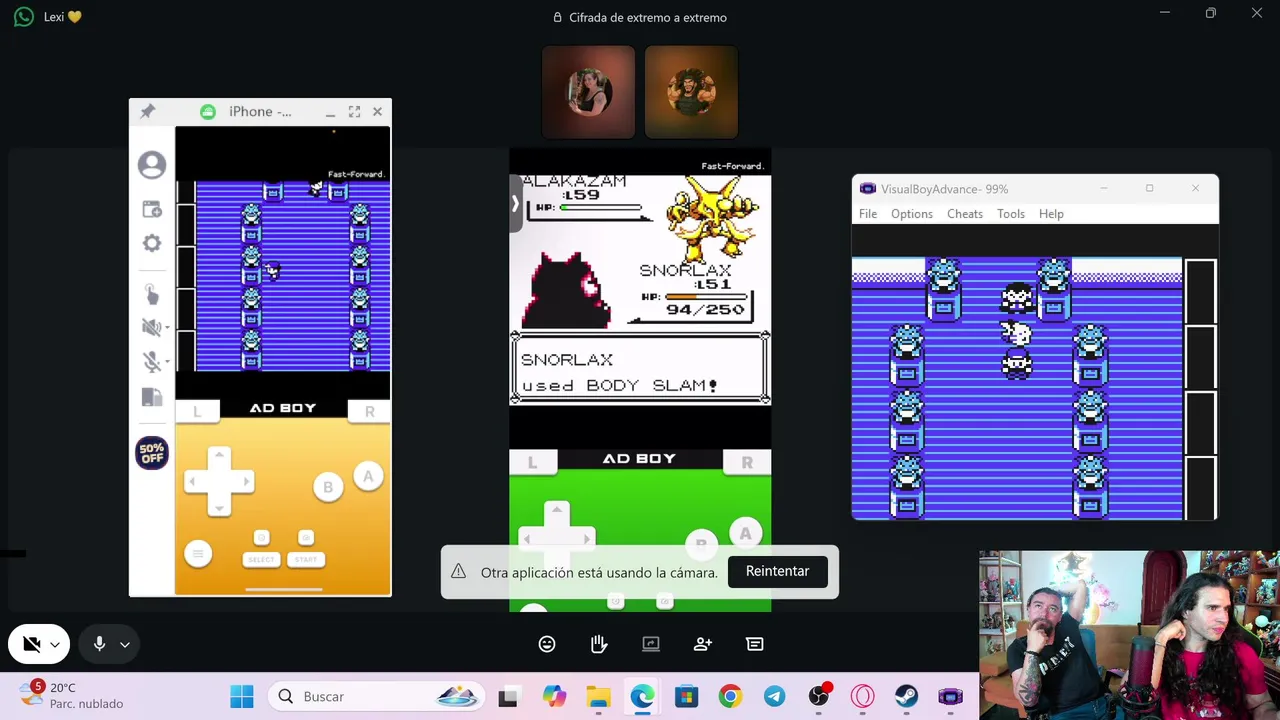The width and height of the screenshot is (1280, 720).
Task: Tap the A button on yellow emulator
Action: pyautogui.click(x=368, y=477)
